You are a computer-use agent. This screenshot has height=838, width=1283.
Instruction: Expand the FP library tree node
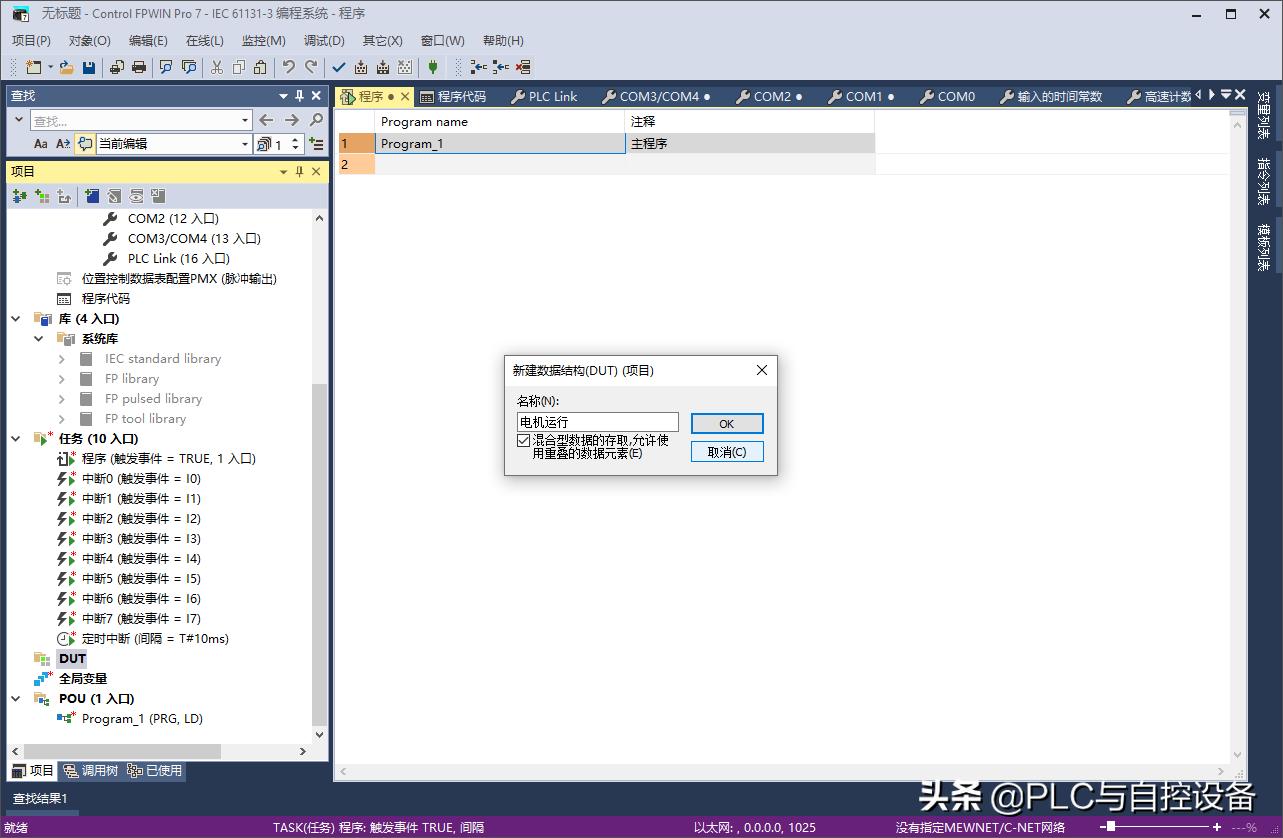click(x=61, y=378)
